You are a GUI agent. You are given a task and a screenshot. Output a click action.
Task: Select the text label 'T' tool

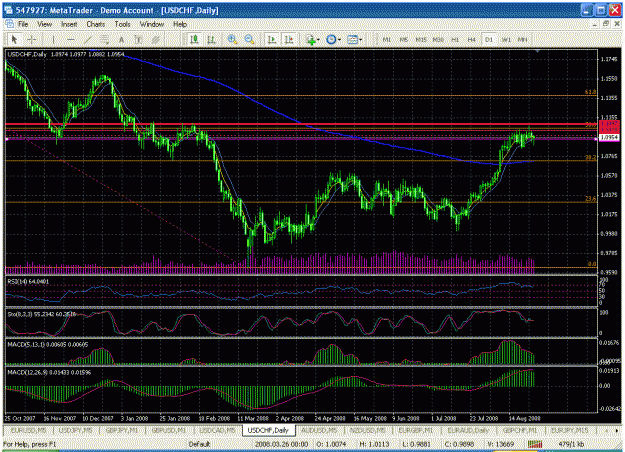coord(138,39)
